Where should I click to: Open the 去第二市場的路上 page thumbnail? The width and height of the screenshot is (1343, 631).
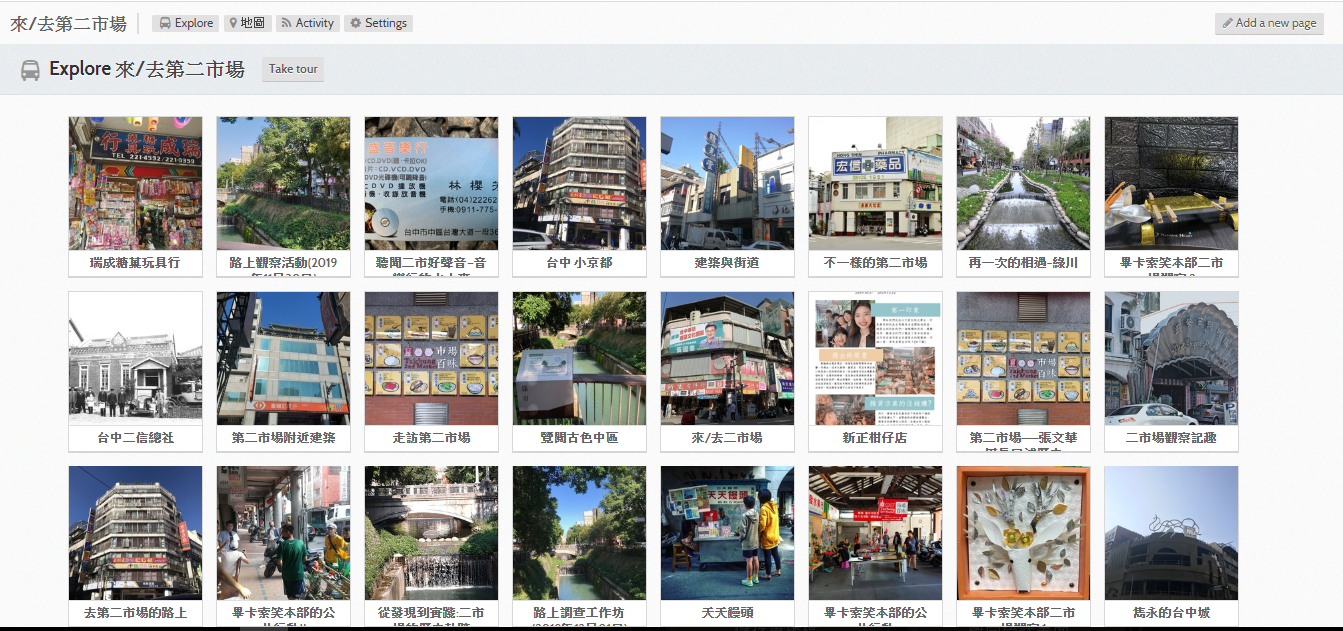click(x=135, y=533)
